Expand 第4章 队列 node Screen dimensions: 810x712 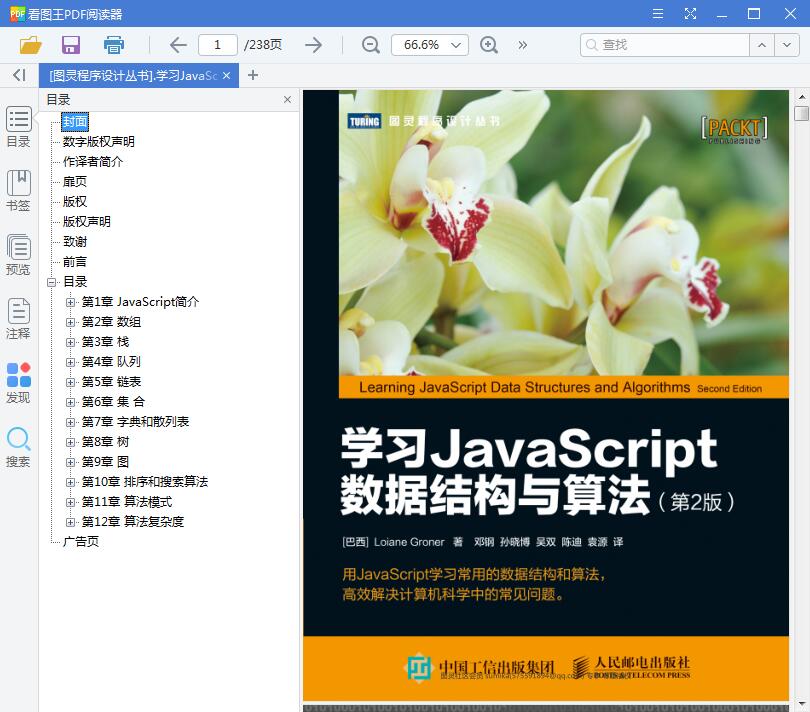point(70,362)
